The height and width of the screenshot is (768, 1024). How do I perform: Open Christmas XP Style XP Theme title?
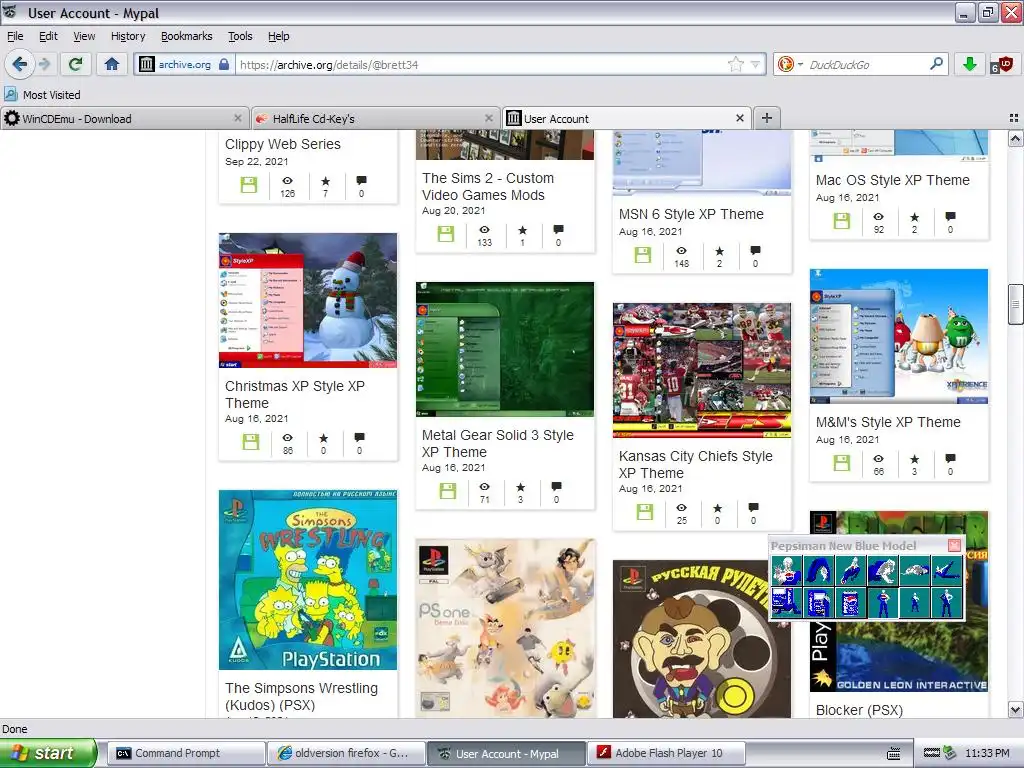point(295,394)
